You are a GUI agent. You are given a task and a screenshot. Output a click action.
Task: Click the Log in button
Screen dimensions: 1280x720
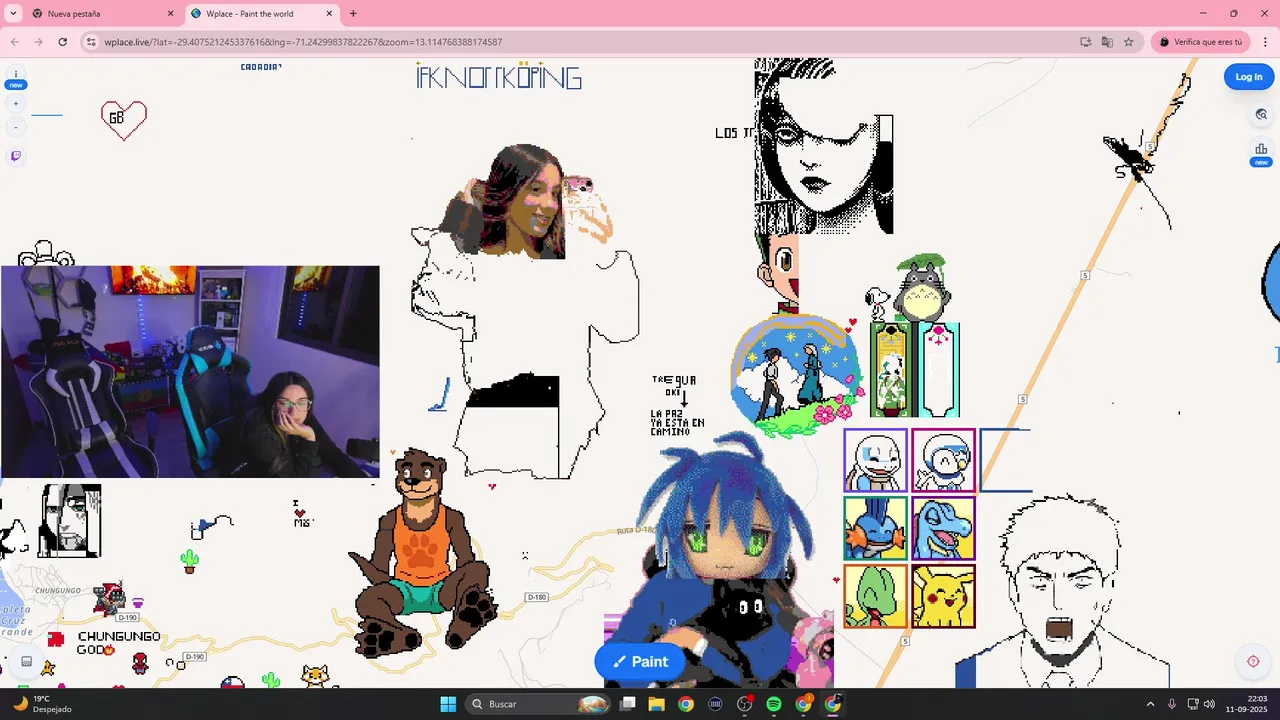1248,77
